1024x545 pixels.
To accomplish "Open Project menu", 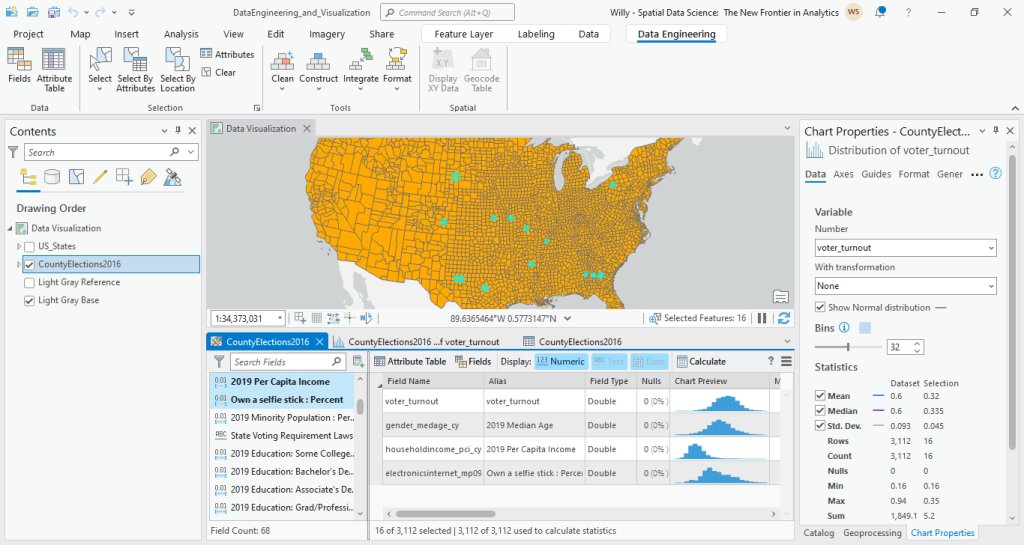I will point(28,34).
